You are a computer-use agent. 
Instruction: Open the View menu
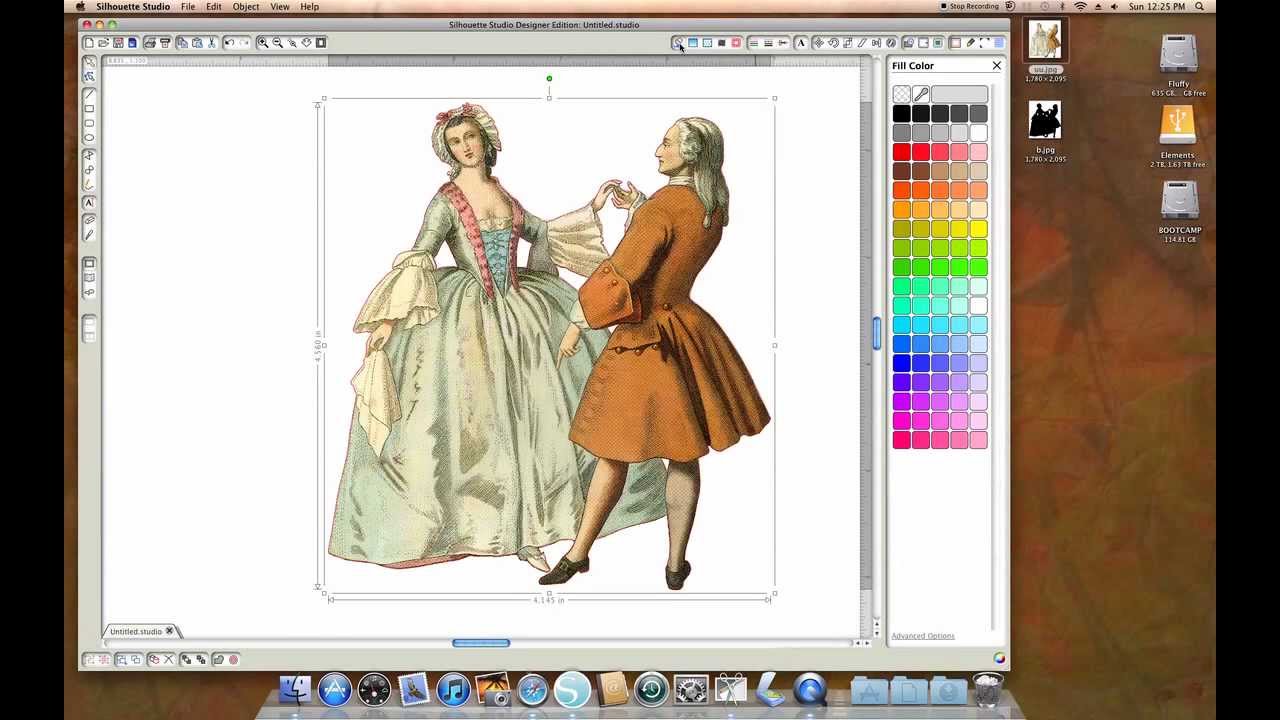(x=280, y=7)
